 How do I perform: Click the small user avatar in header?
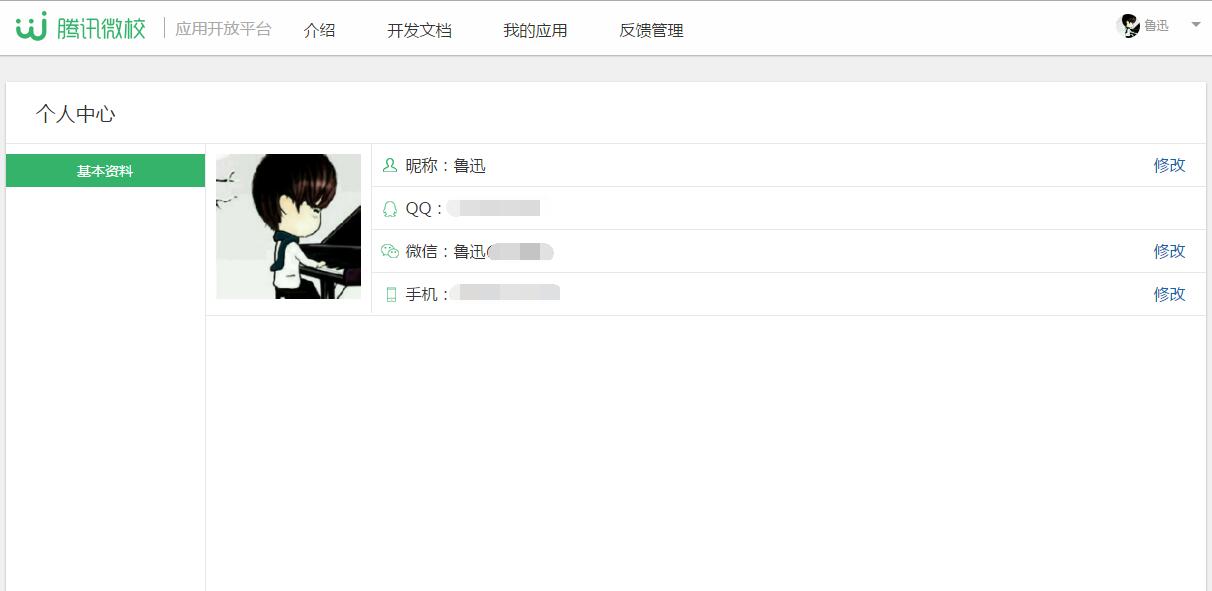coord(1129,26)
